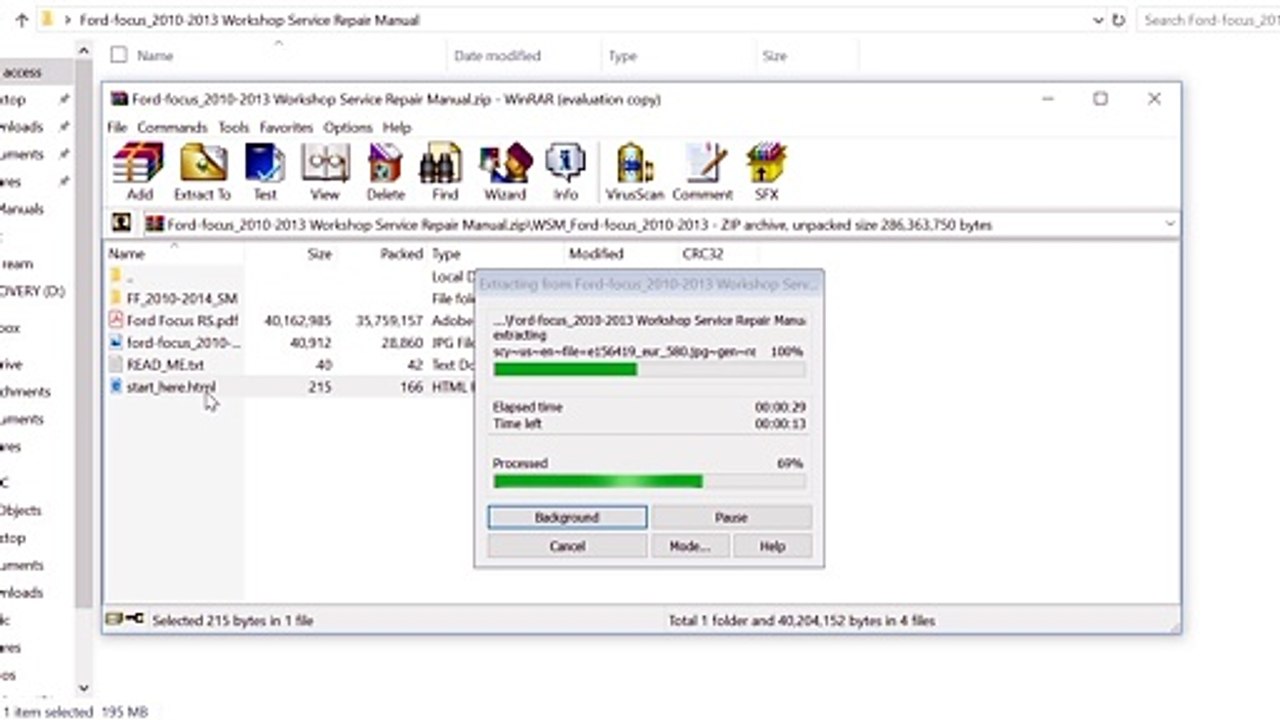The image size is (1280, 720).
Task: Tick the Explorer select-all checkbox
Action: [x=119, y=55]
